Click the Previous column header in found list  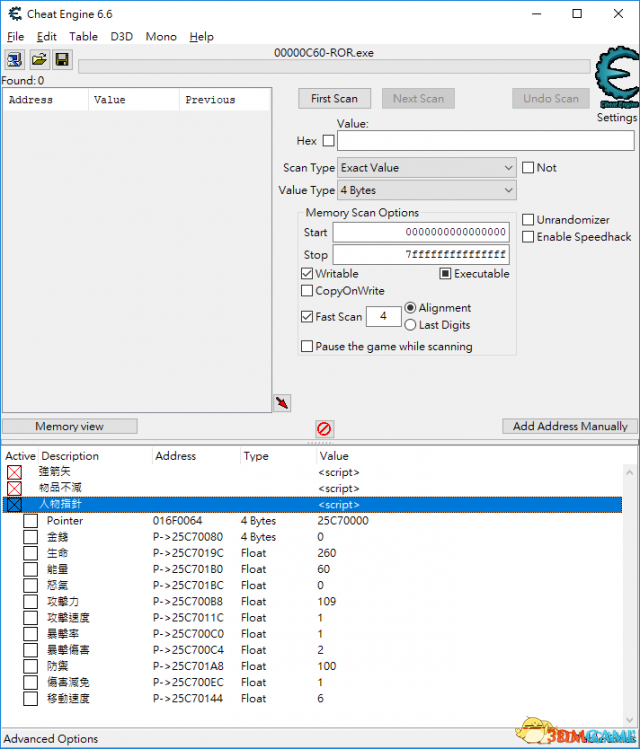click(x=225, y=100)
